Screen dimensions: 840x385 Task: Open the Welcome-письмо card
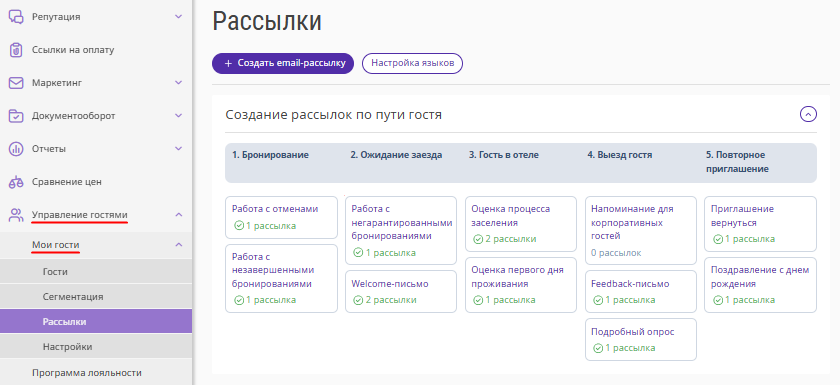(401, 291)
